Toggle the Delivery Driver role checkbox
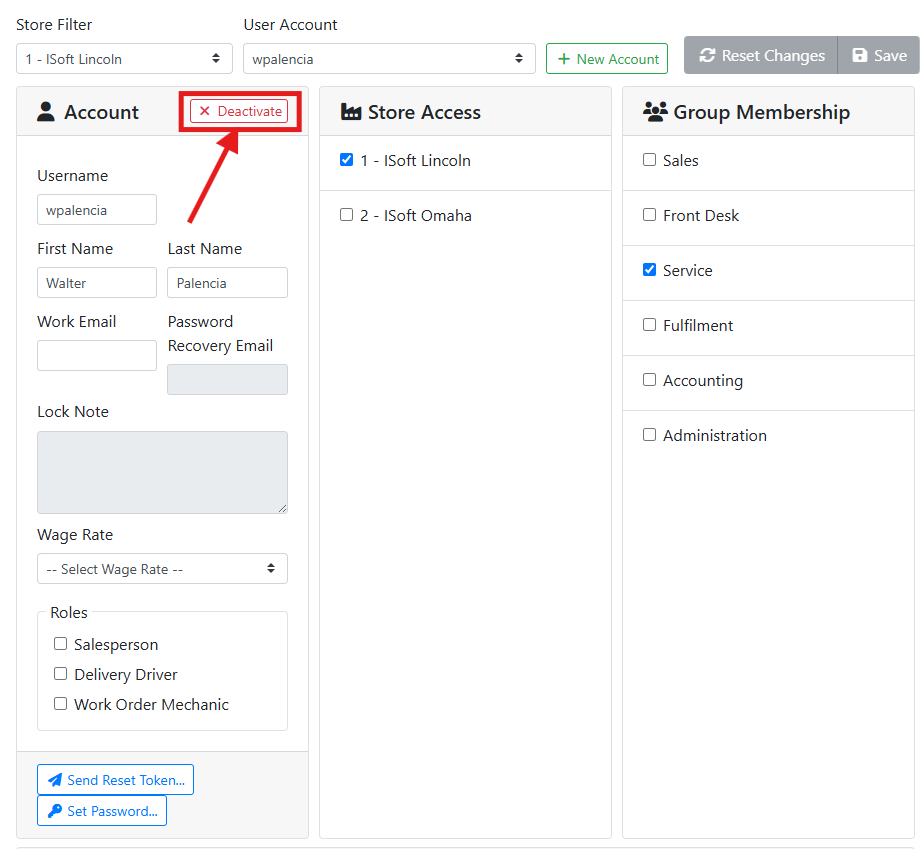 [61, 674]
